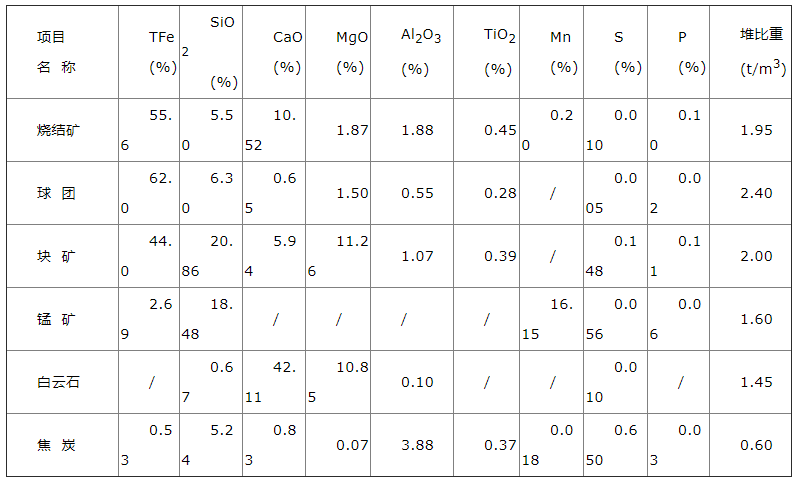Click the Mn (%) column header
Image resolution: width=802 pixels, height=484 pixels.
point(551,52)
